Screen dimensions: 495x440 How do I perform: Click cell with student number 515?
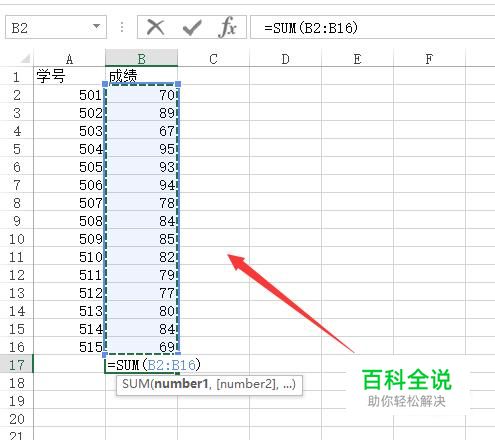click(x=69, y=347)
